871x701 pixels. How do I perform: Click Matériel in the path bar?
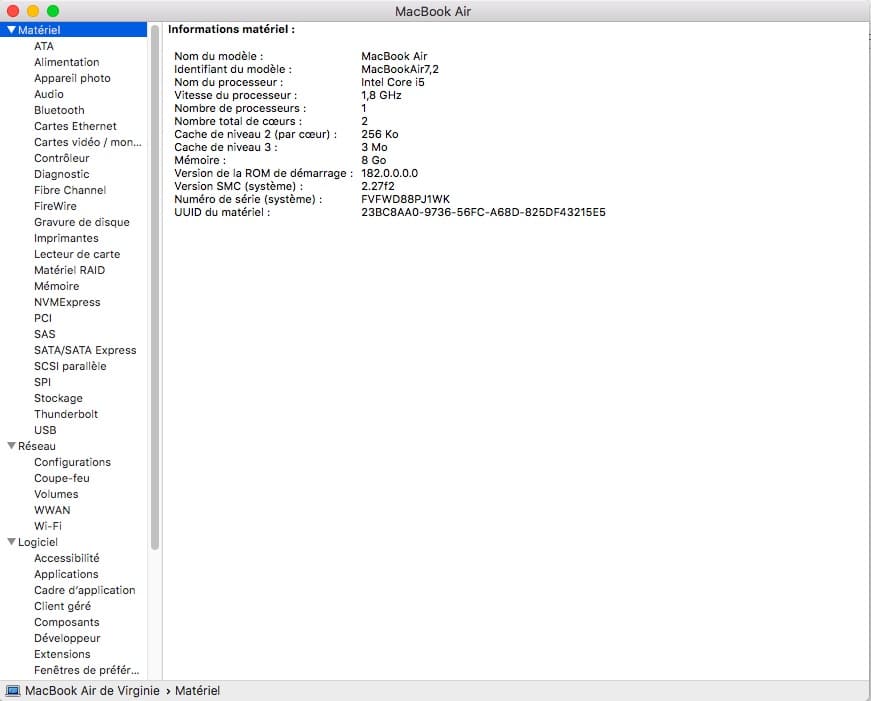197,690
